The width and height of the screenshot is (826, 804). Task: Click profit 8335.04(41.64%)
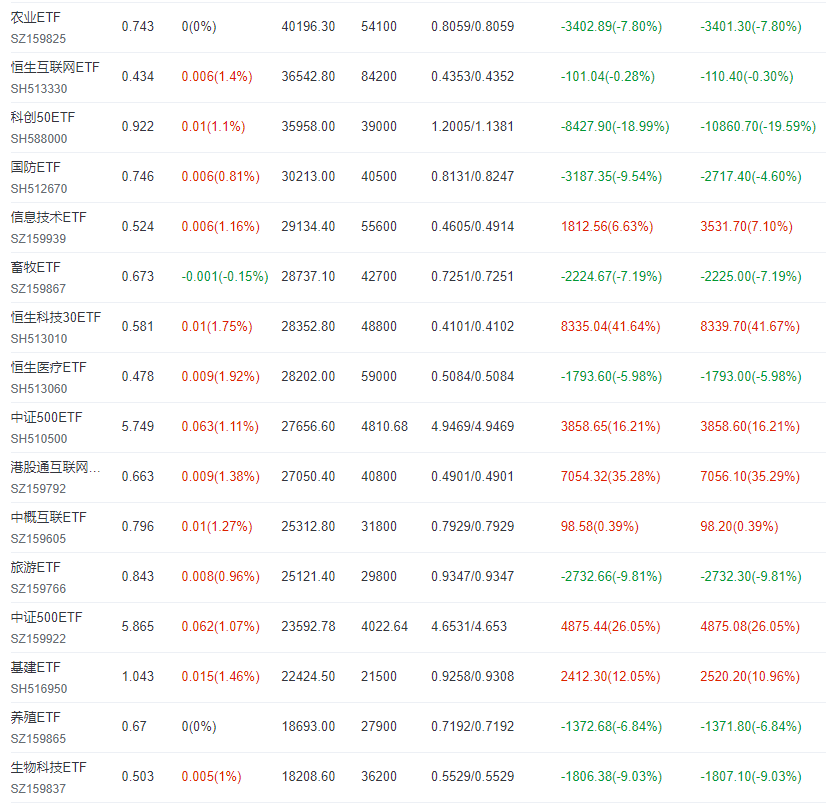[611, 327]
